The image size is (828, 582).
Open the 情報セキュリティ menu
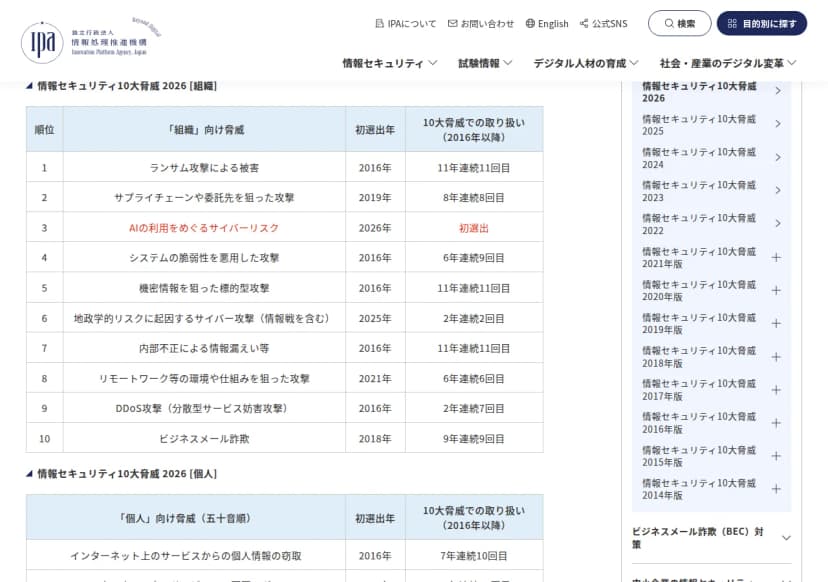pos(390,63)
